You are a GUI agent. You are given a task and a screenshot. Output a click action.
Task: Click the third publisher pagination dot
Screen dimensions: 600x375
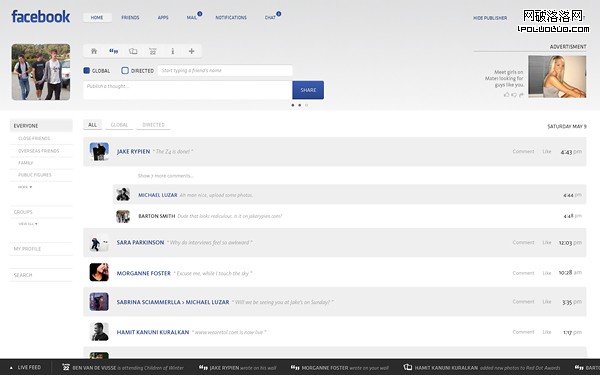(x=306, y=105)
